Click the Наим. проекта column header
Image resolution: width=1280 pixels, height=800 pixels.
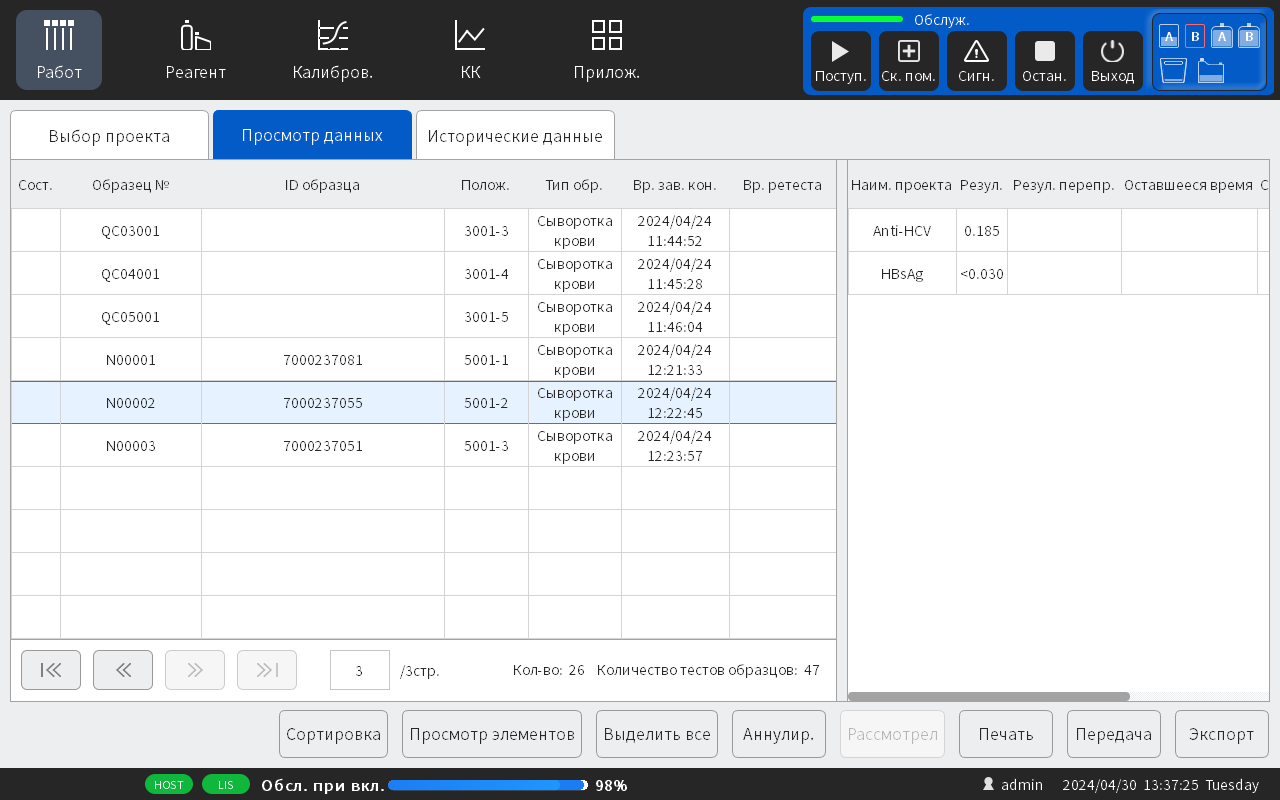pyautogui.click(x=902, y=185)
